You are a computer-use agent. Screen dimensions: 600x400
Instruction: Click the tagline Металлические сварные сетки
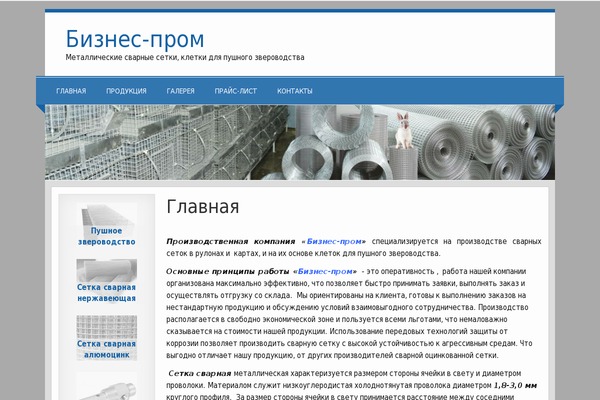point(185,57)
